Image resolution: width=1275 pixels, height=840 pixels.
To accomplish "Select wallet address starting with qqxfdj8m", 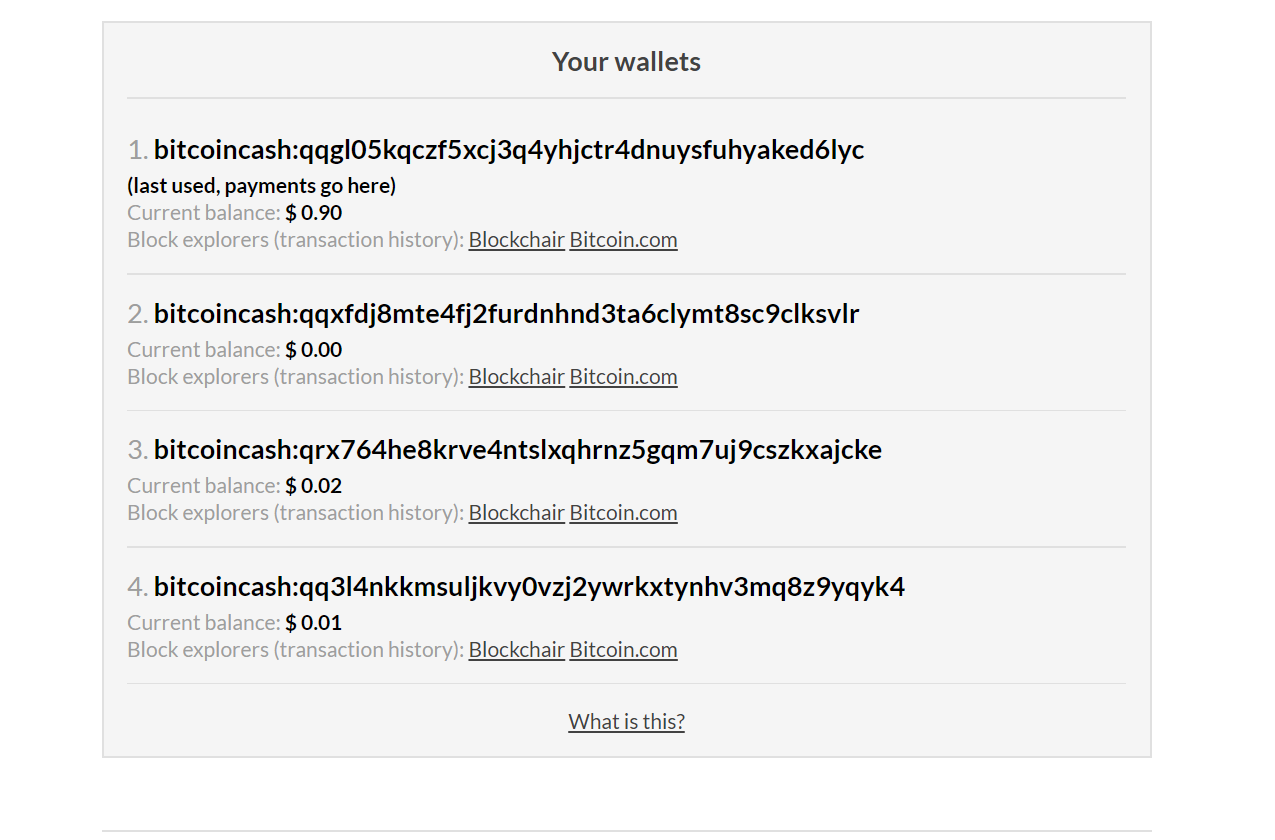I will (506, 314).
